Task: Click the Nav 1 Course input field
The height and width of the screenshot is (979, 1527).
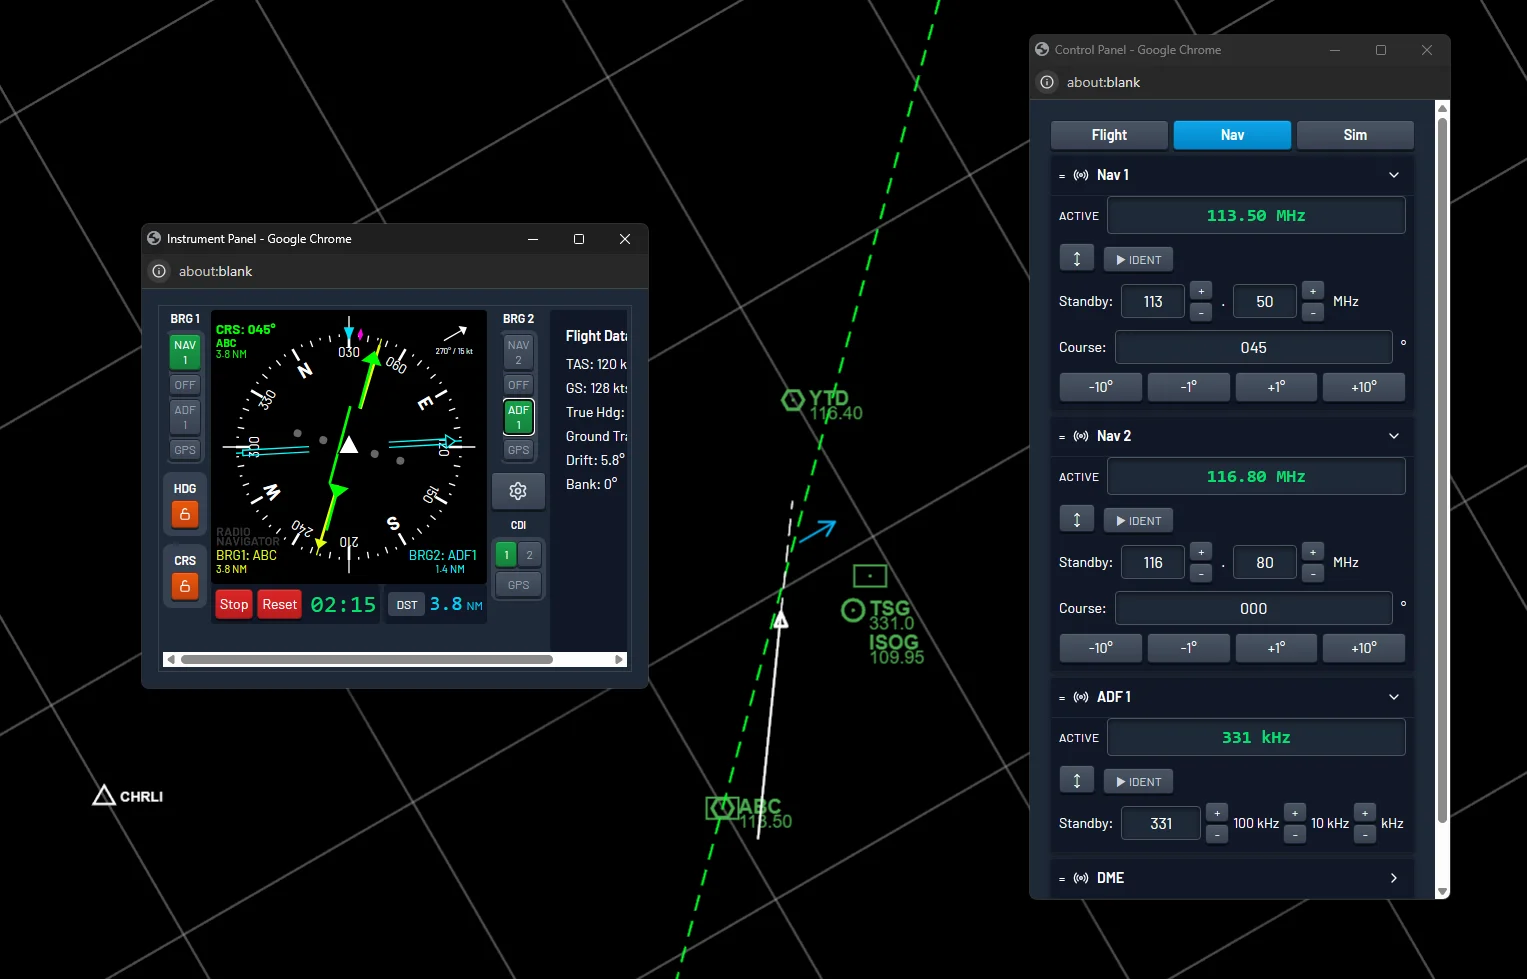Action: [x=1254, y=348]
